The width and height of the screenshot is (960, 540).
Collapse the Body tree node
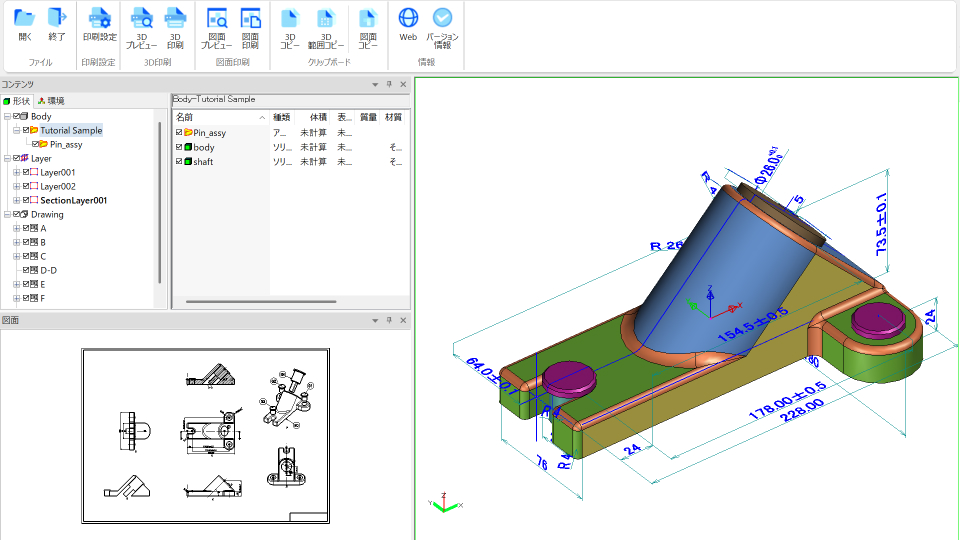pyautogui.click(x=7, y=117)
